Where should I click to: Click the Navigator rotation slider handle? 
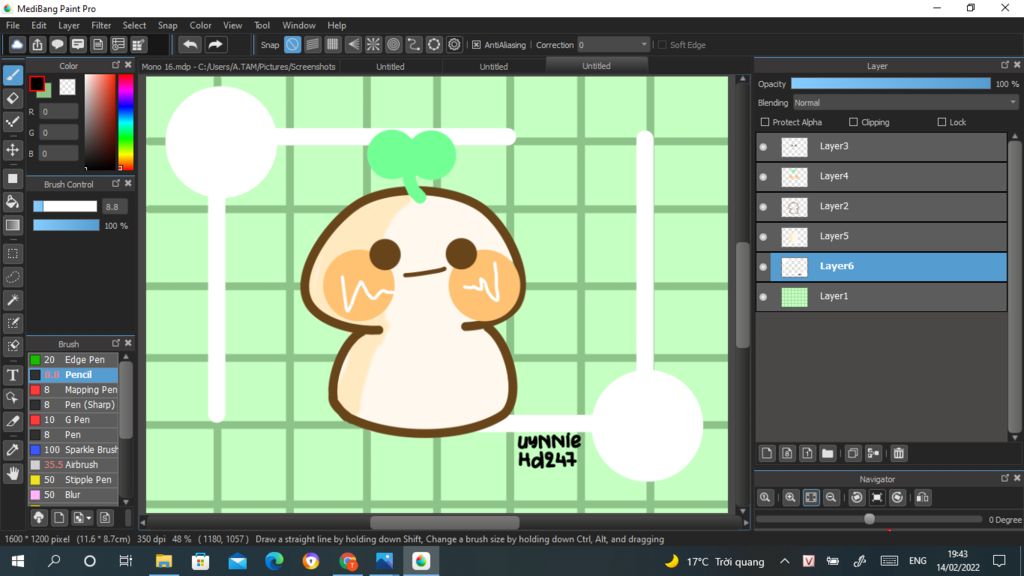coord(869,519)
